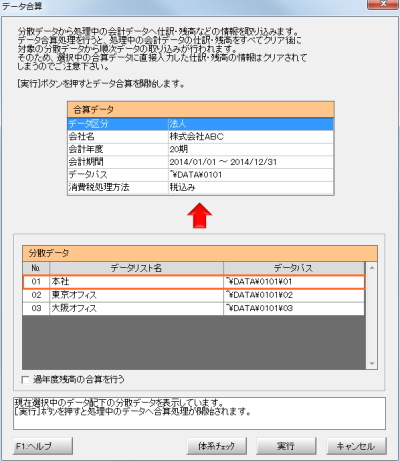Select the 東京オフィス row

coord(194,295)
